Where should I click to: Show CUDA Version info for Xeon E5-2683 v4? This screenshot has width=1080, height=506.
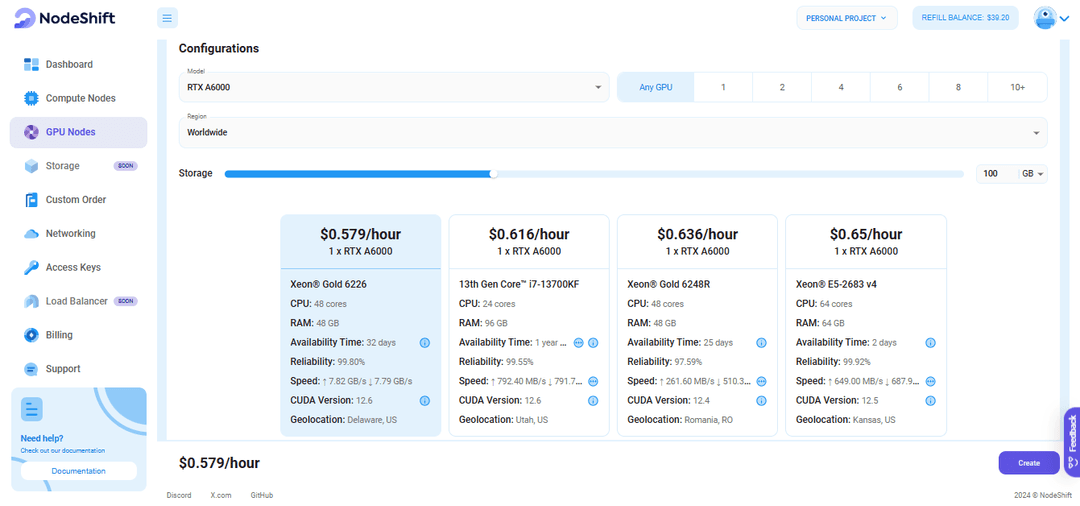tap(931, 401)
